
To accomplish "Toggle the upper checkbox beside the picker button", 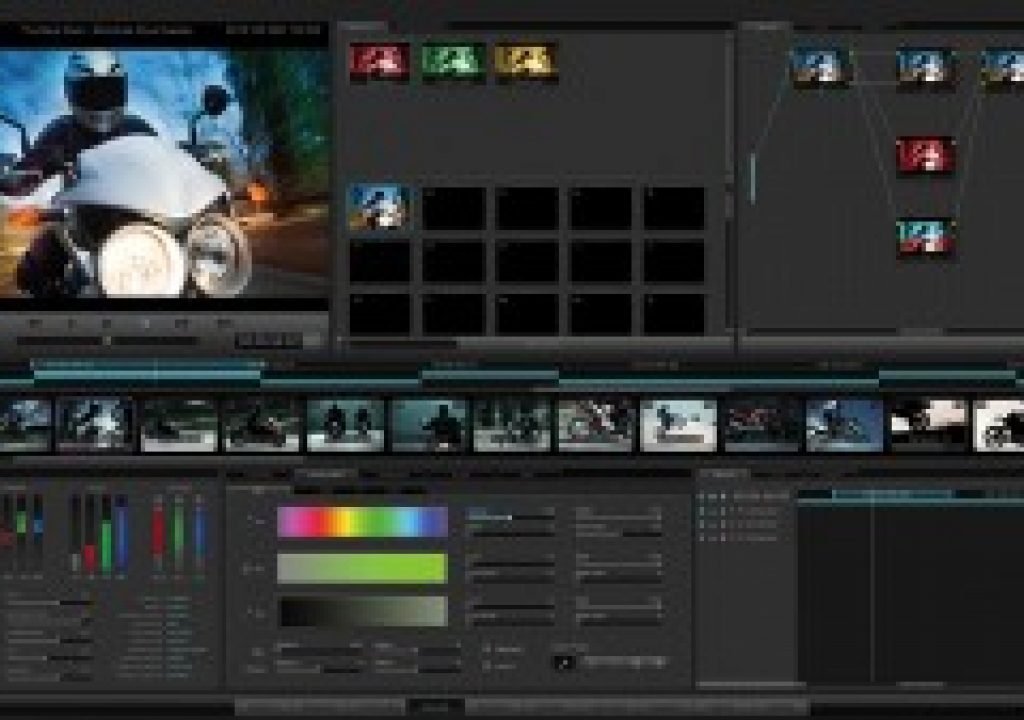I will [486, 649].
